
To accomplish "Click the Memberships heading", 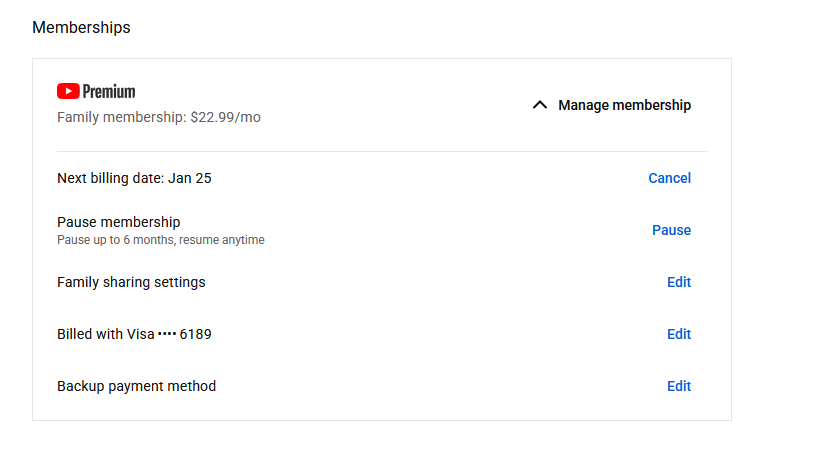I will (x=81, y=28).
